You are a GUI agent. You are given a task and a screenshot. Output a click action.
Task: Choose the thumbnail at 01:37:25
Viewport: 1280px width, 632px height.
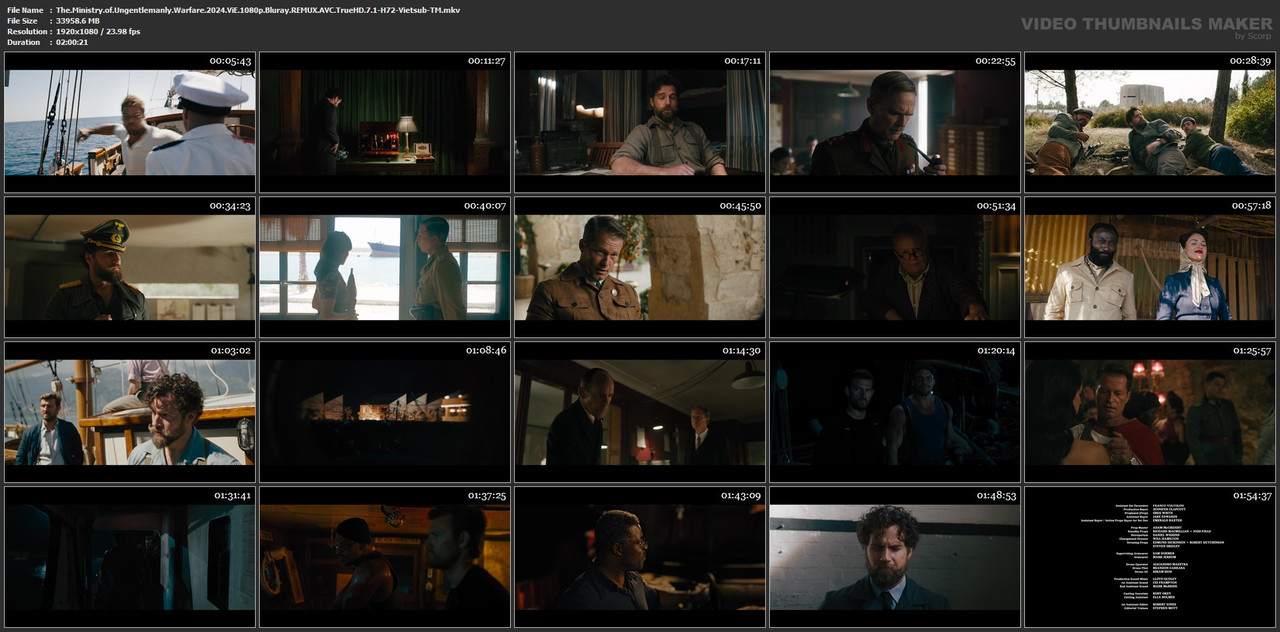(x=385, y=557)
